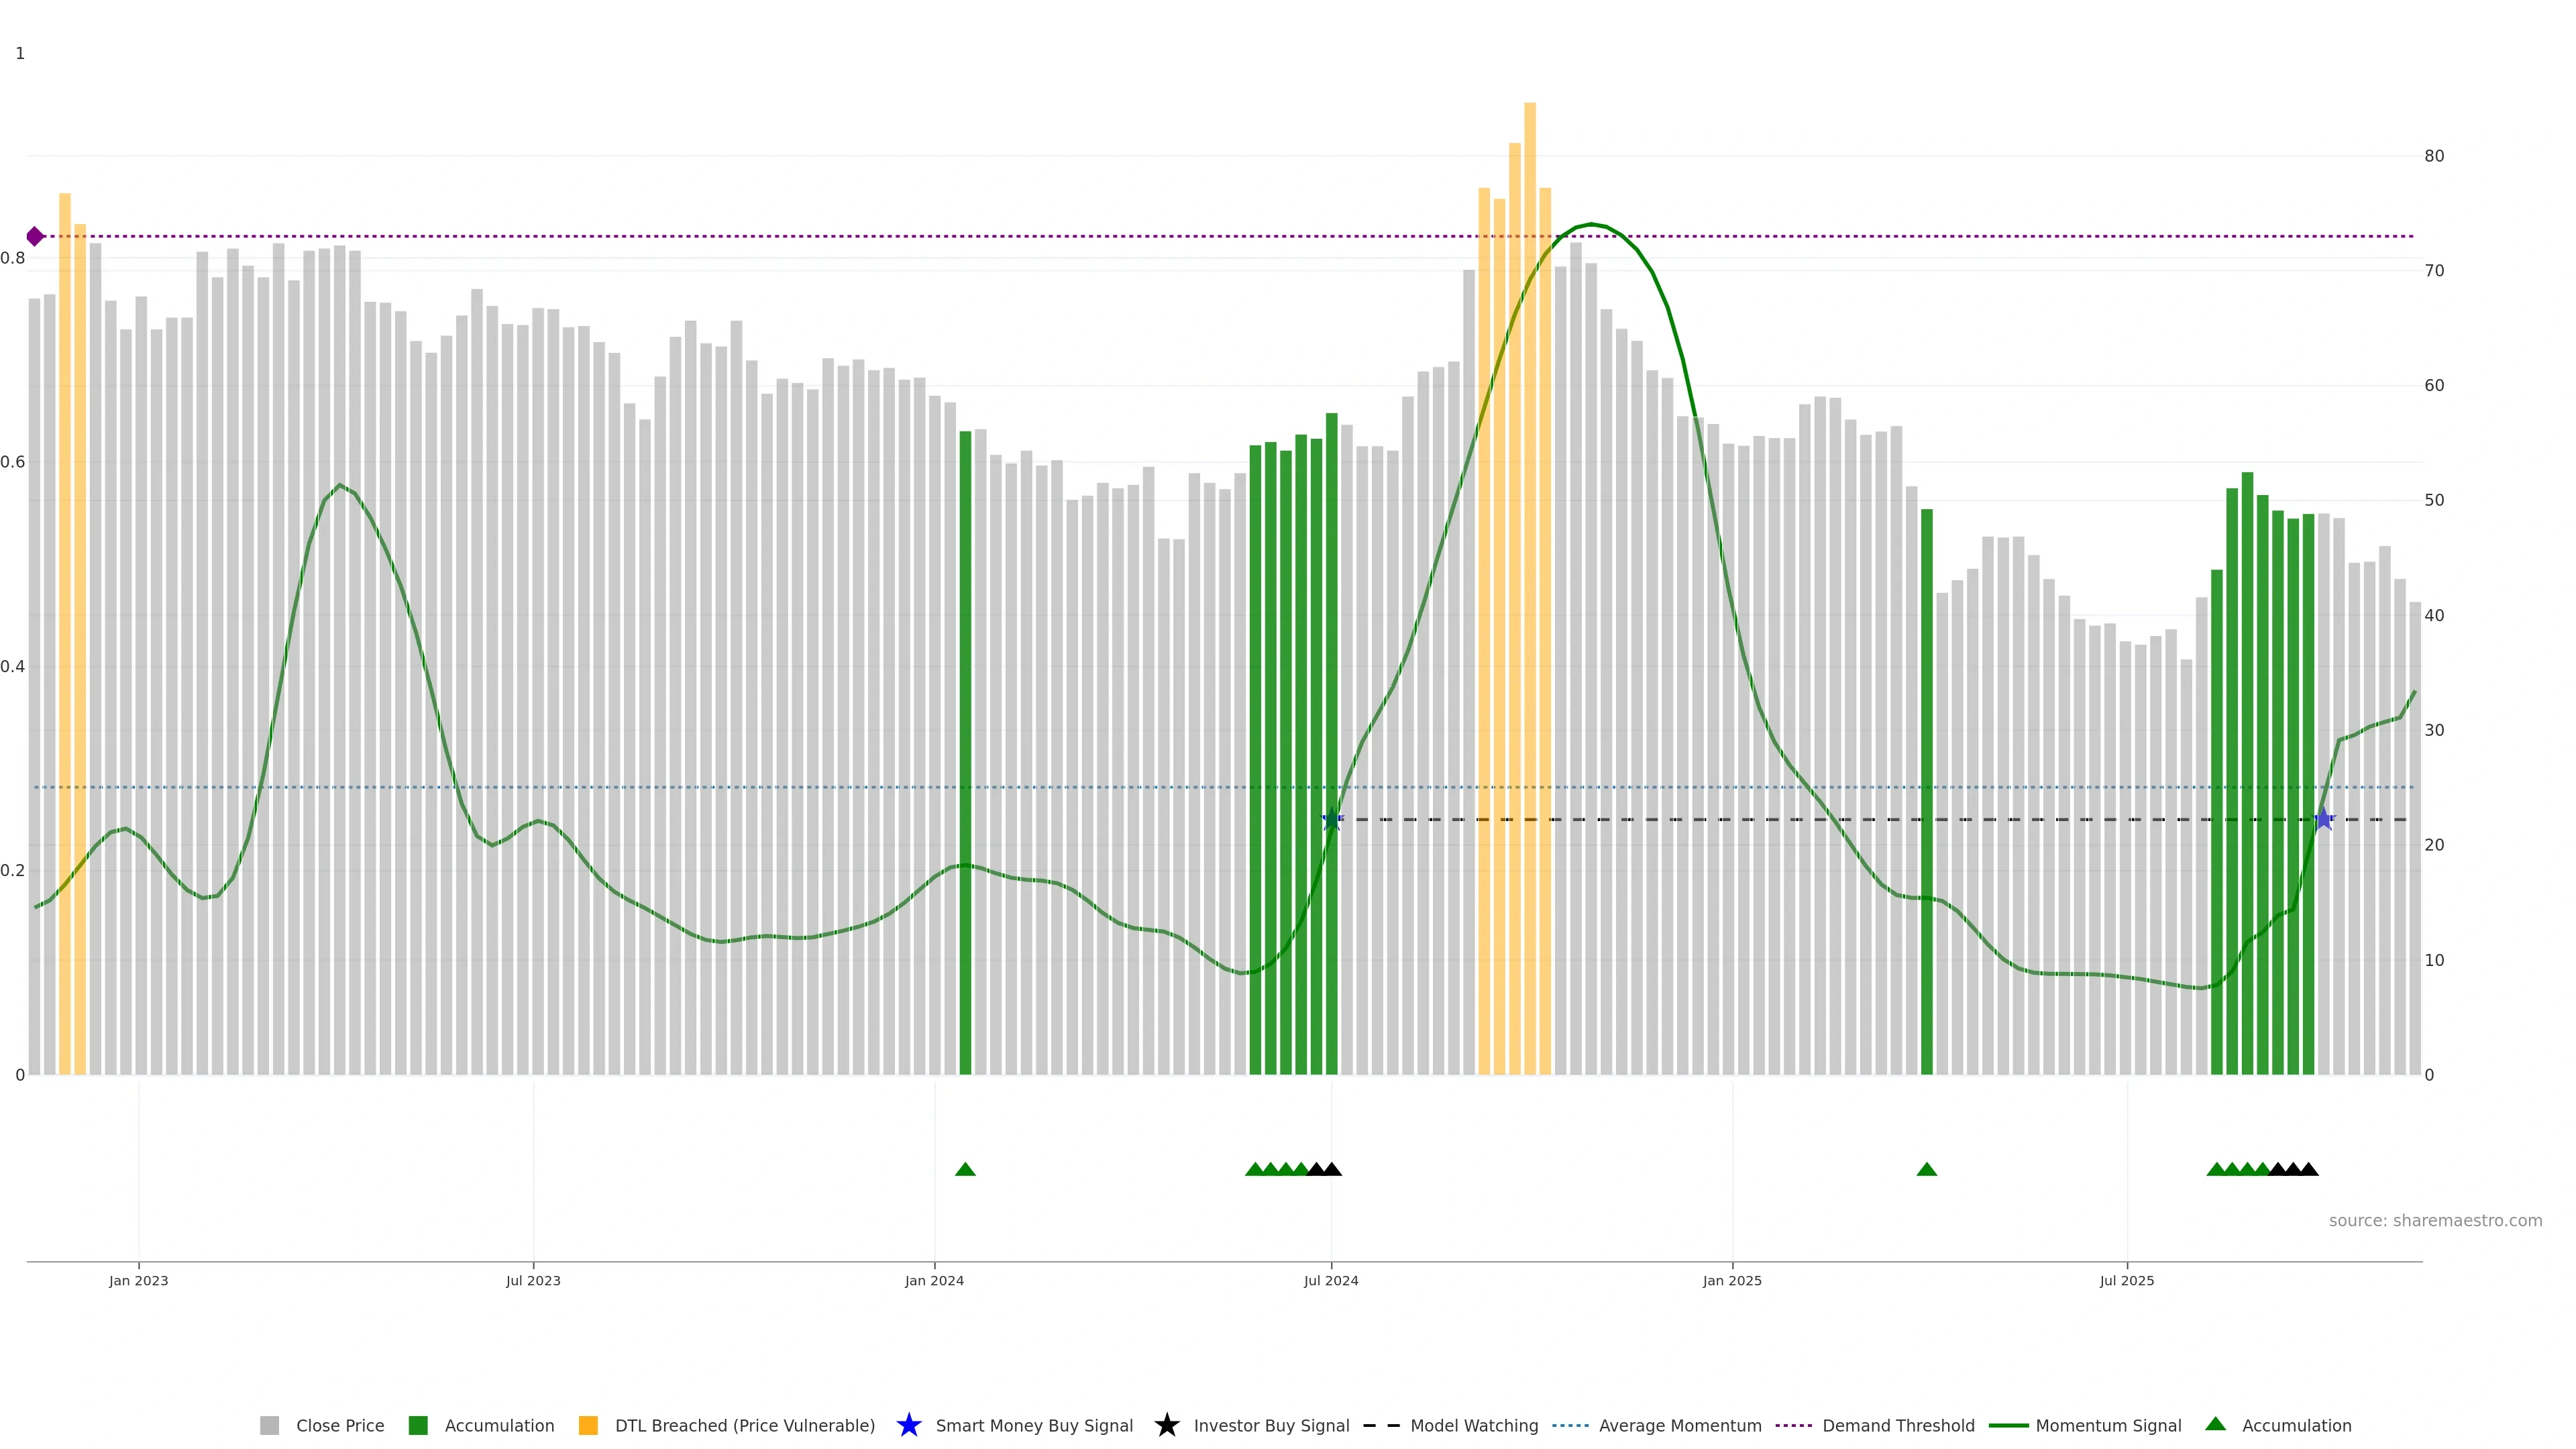The image size is (2576, 1449).
Task: Click the Investor Buy Signal legend black star
Action: (x=1166, y=1426)
